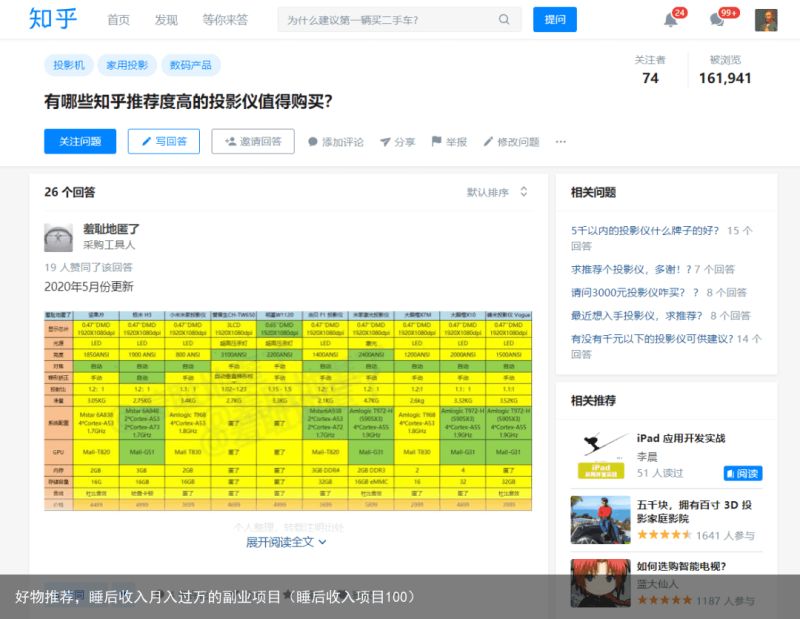Click the 2020年5月份更新 text
This screenshot has width=800, height=619.
(x=89, y=286)
